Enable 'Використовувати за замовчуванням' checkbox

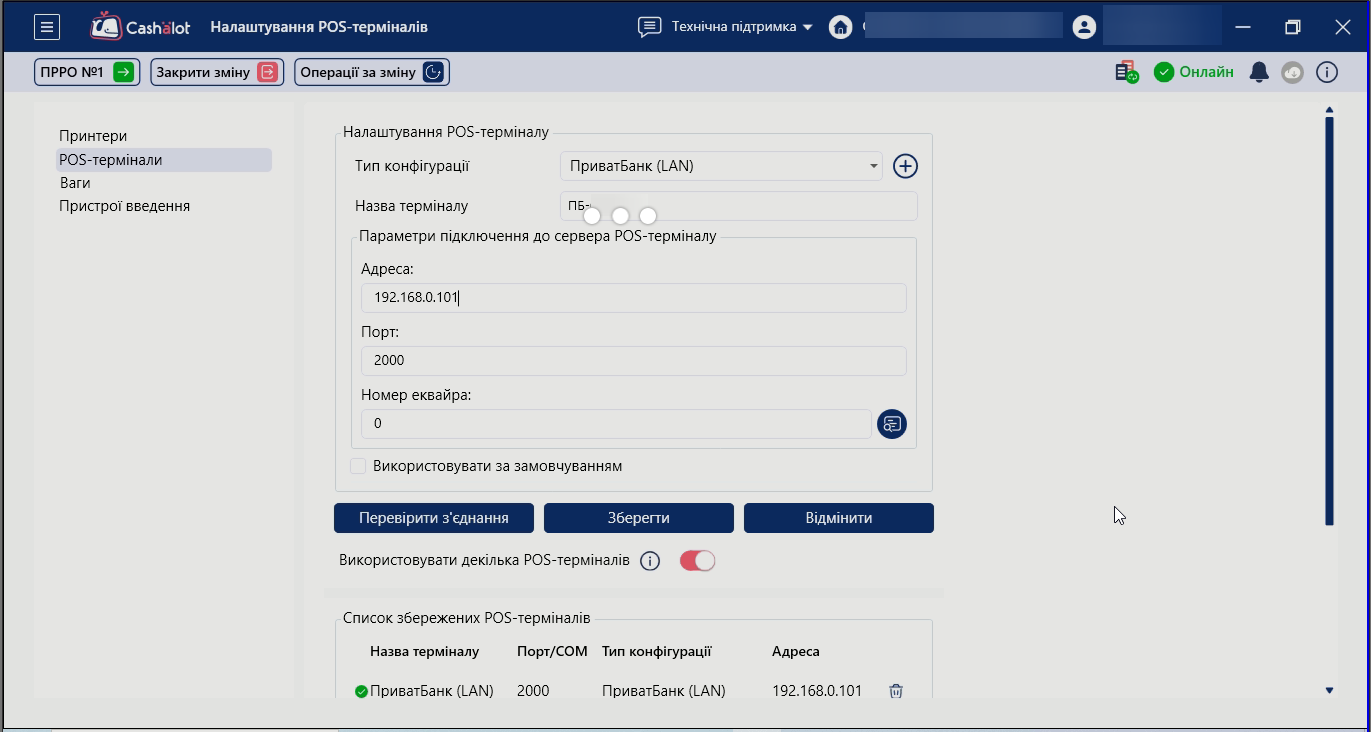pos(358,466)
